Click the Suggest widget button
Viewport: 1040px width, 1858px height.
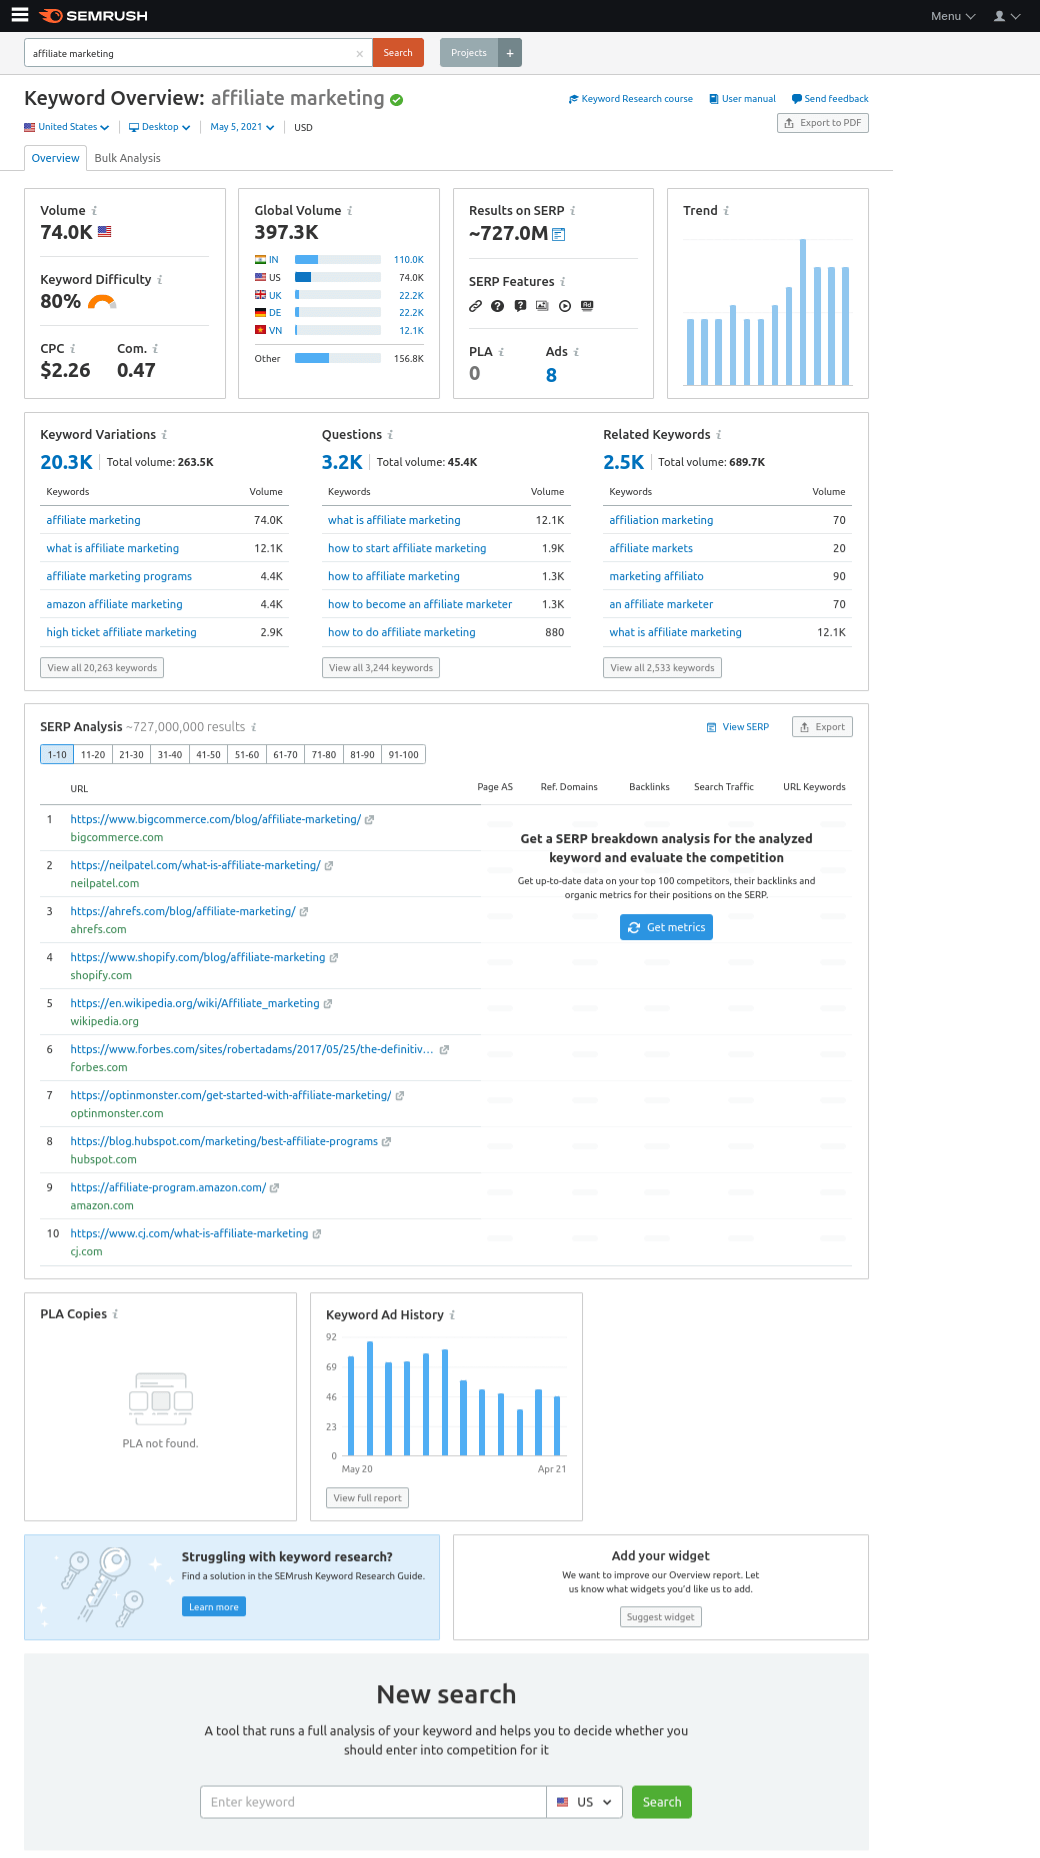click(660, 1617)
